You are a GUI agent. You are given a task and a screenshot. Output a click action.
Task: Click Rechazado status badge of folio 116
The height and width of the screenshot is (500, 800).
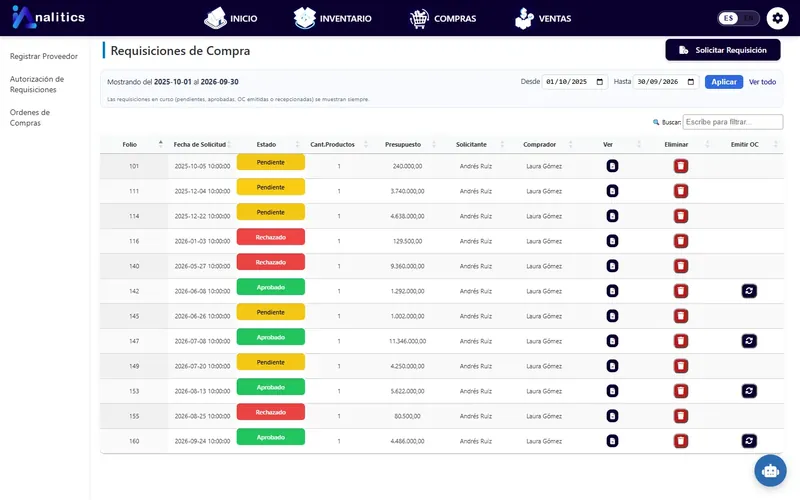[x=270, y=237]
